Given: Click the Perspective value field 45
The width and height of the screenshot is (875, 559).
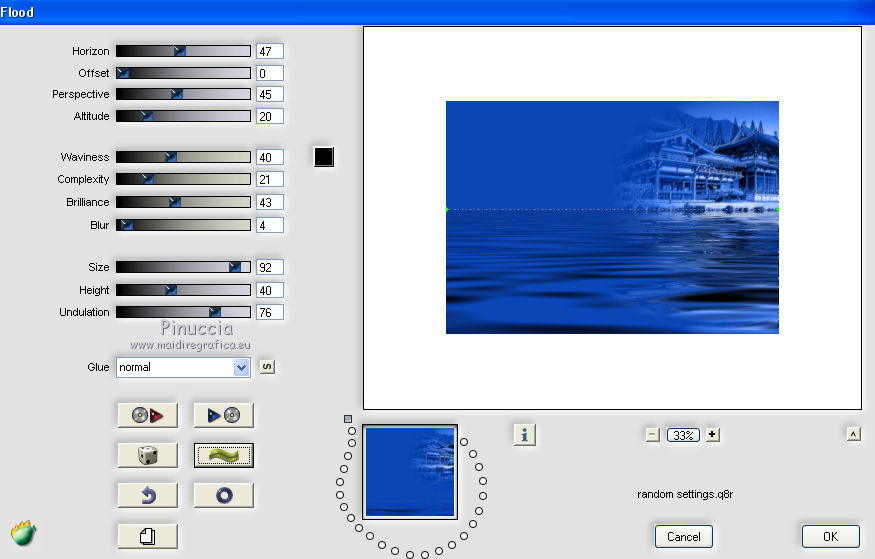Looking at the screenshot, I should click(x=270, y=94).
